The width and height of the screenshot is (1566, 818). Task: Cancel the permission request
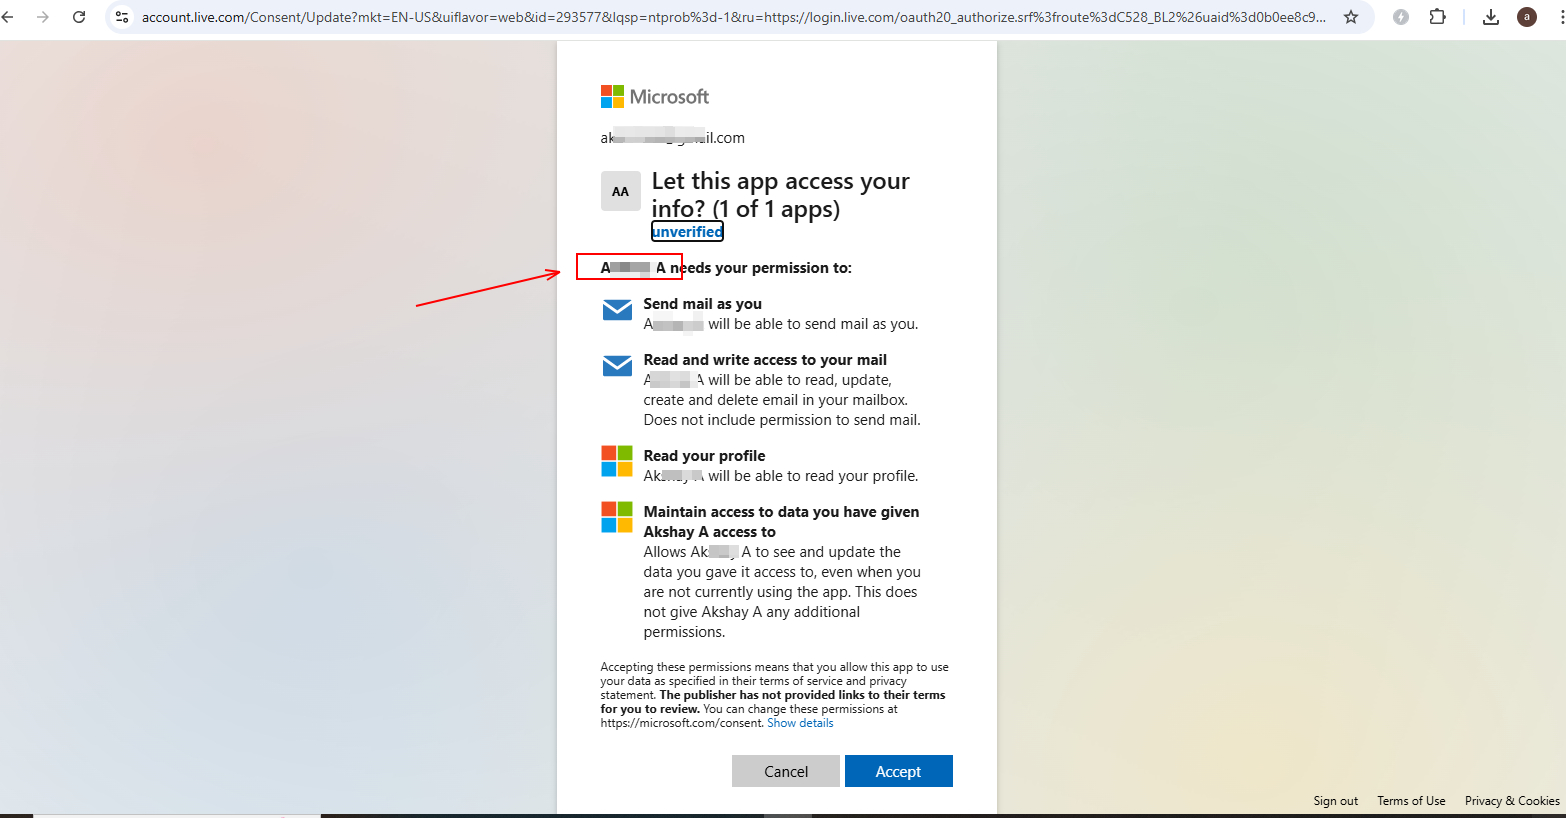[786, 771]
